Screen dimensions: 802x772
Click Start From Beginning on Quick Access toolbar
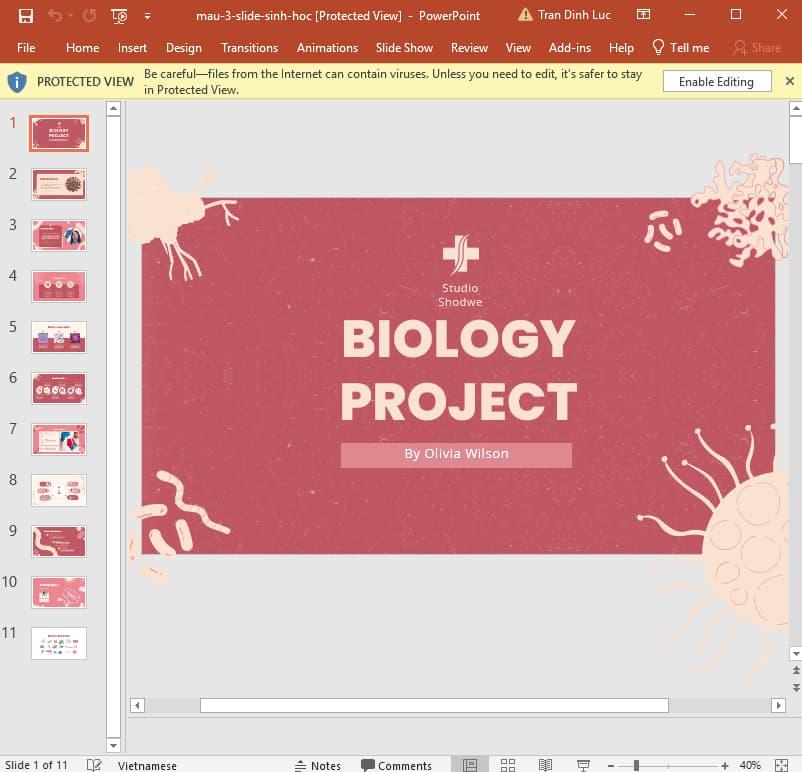pyautogui.click(x=119, y=15)
